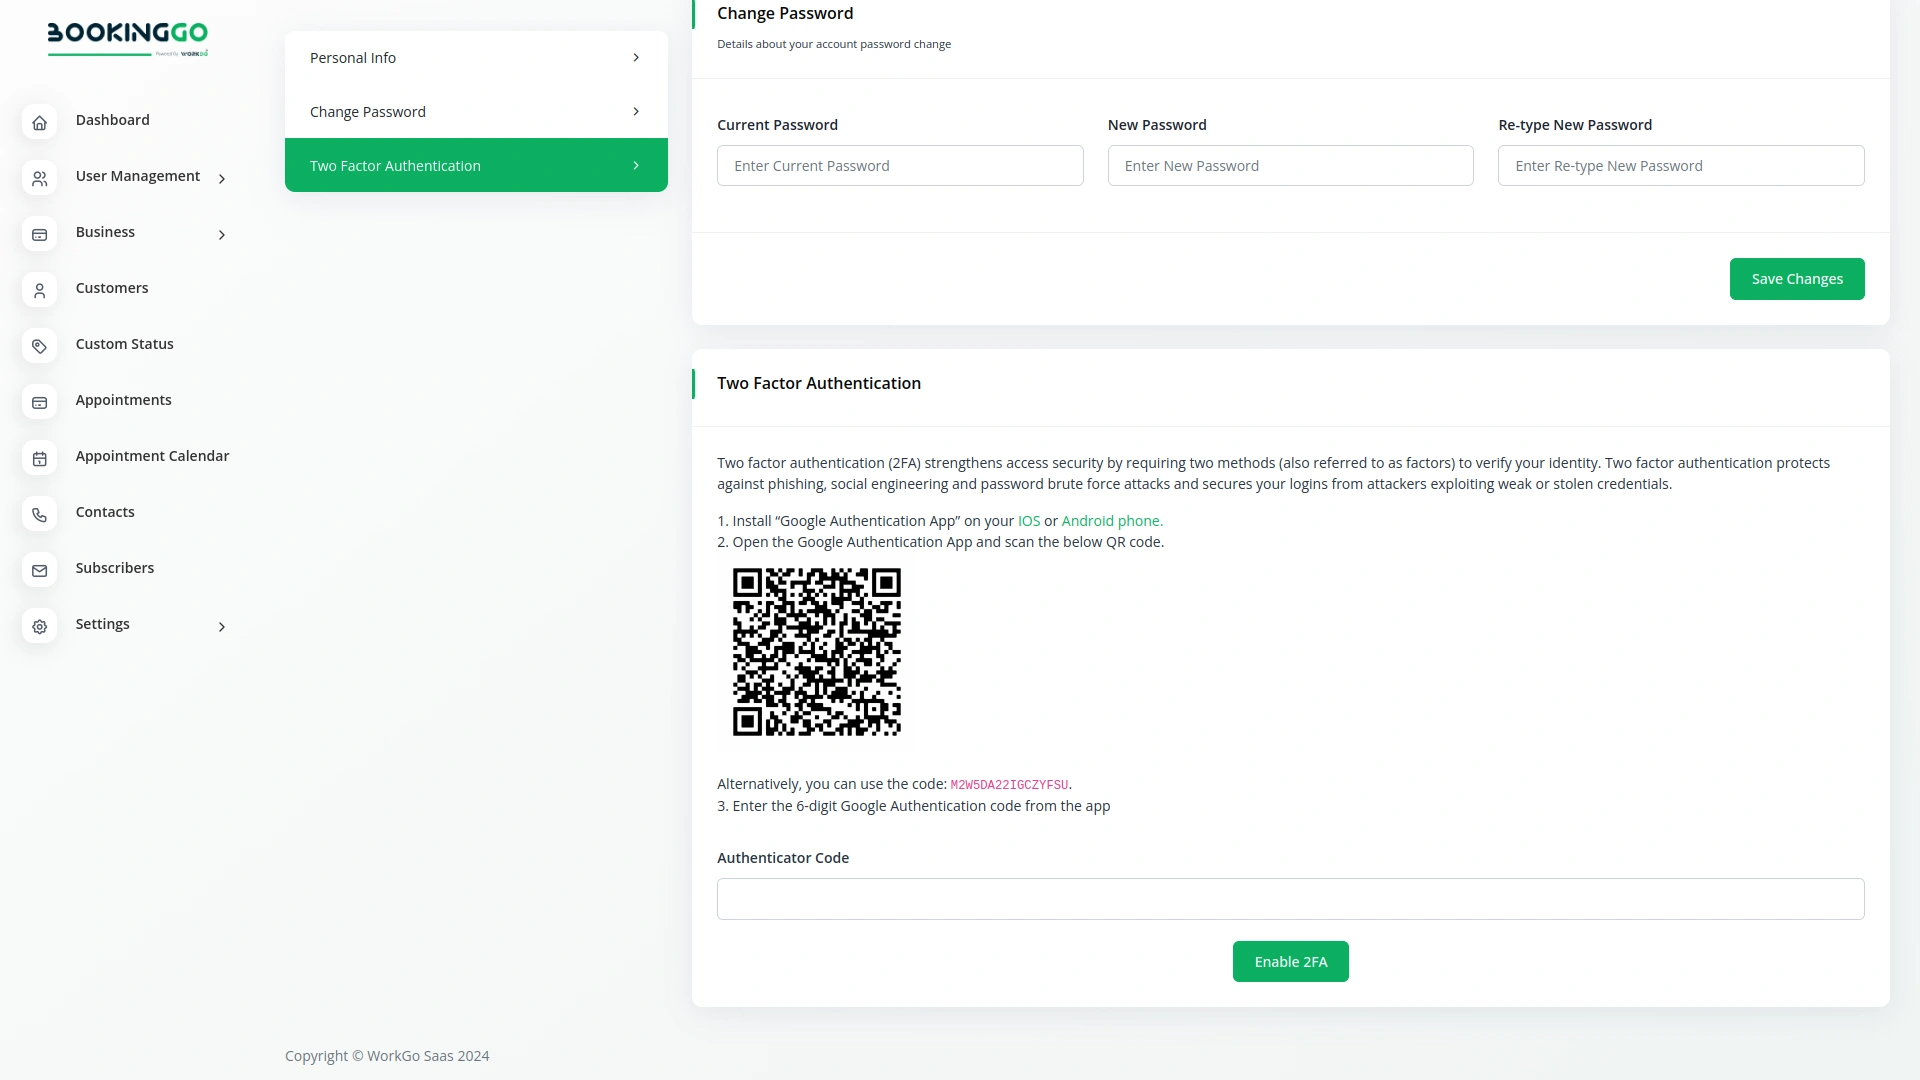
Task: Open the Settings gear icon
Action: pos(39,626)
